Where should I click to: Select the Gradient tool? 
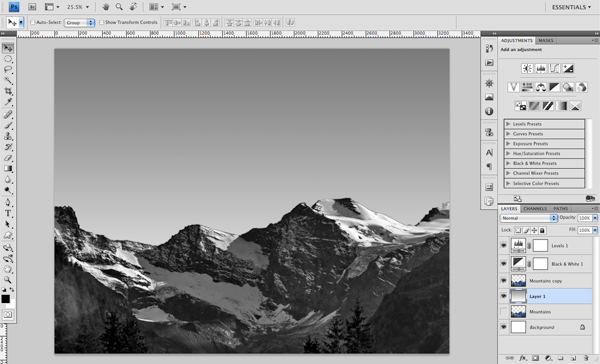(x=8, y=168)
